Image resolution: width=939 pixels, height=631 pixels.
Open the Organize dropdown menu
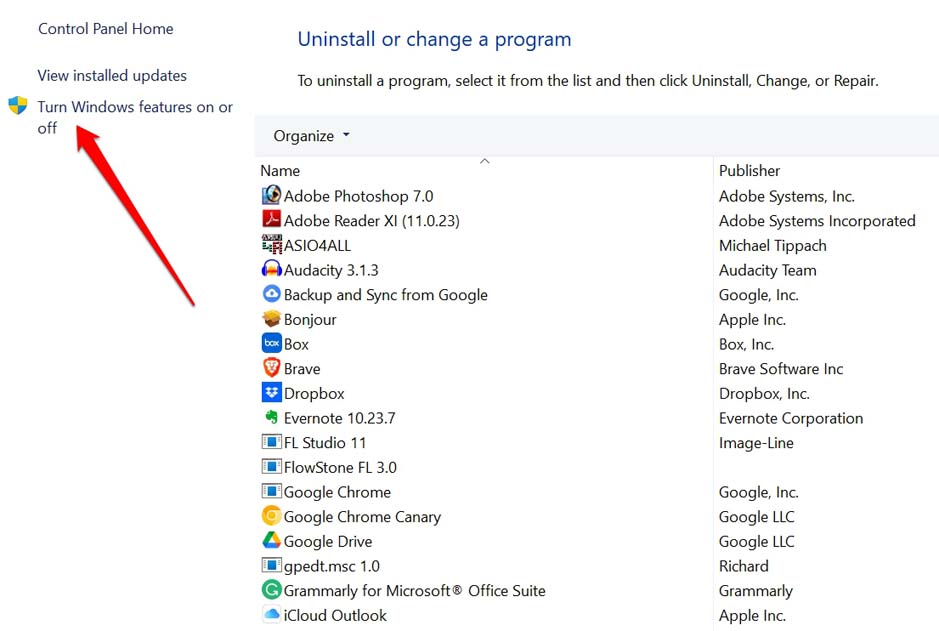tap(311, 136)
